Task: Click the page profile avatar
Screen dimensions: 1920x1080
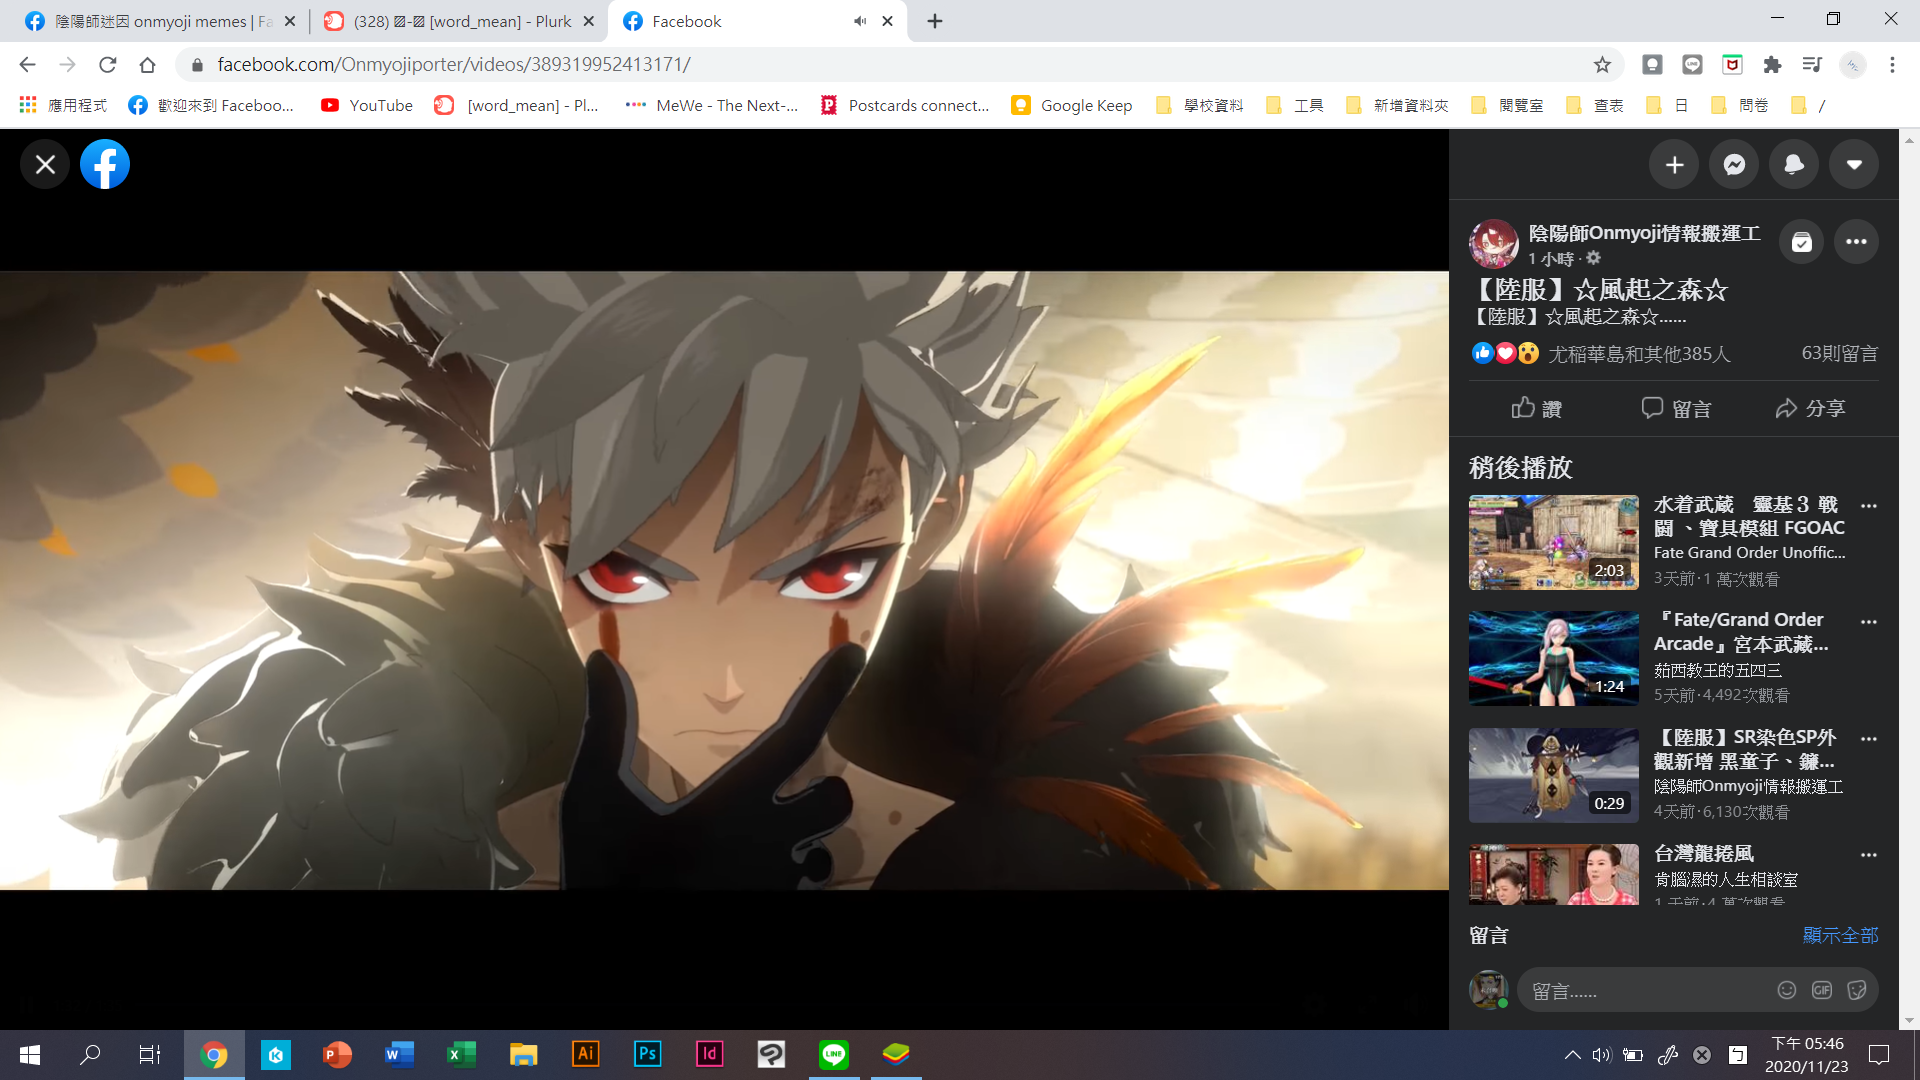Action: point(1494,244)
